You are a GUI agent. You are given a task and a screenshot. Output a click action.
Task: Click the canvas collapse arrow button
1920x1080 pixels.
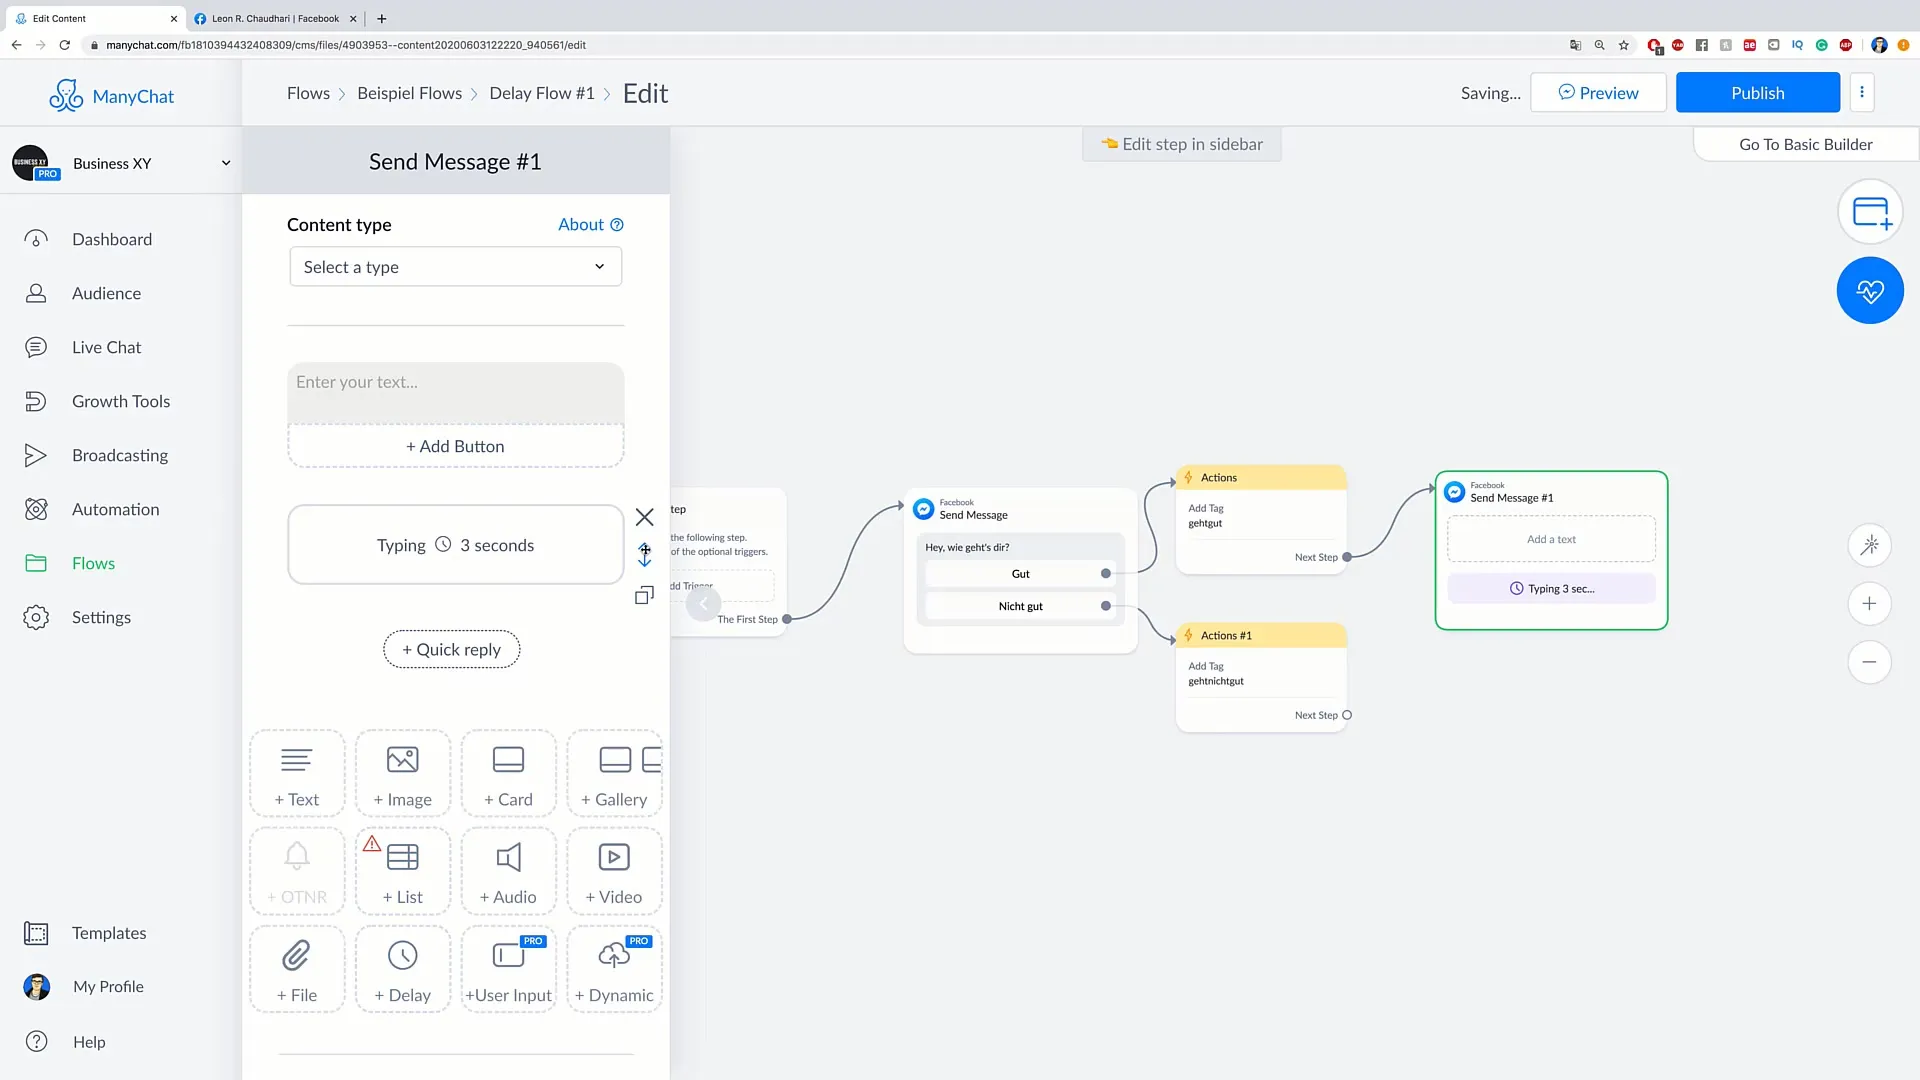coord(703,603)
